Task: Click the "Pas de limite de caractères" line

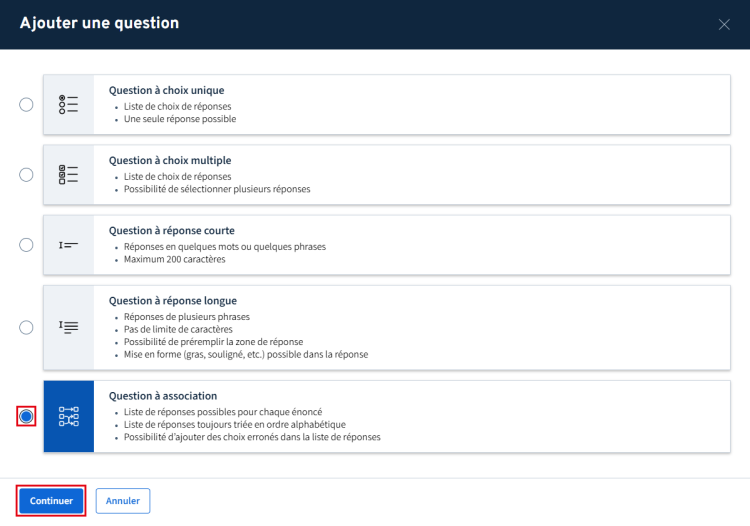Action: [178, 329]
